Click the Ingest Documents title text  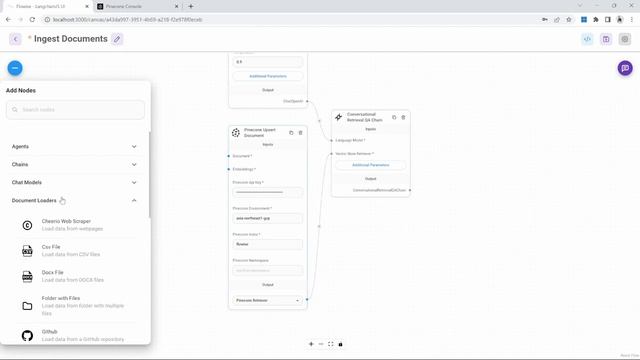coord(71,39)
